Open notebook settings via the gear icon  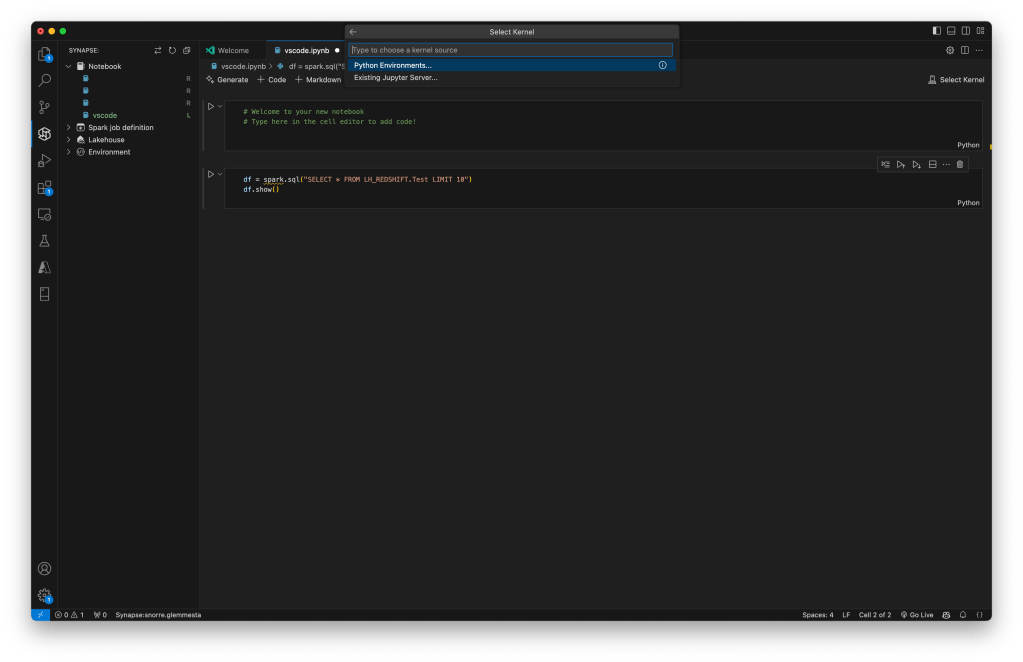[949, 50]
